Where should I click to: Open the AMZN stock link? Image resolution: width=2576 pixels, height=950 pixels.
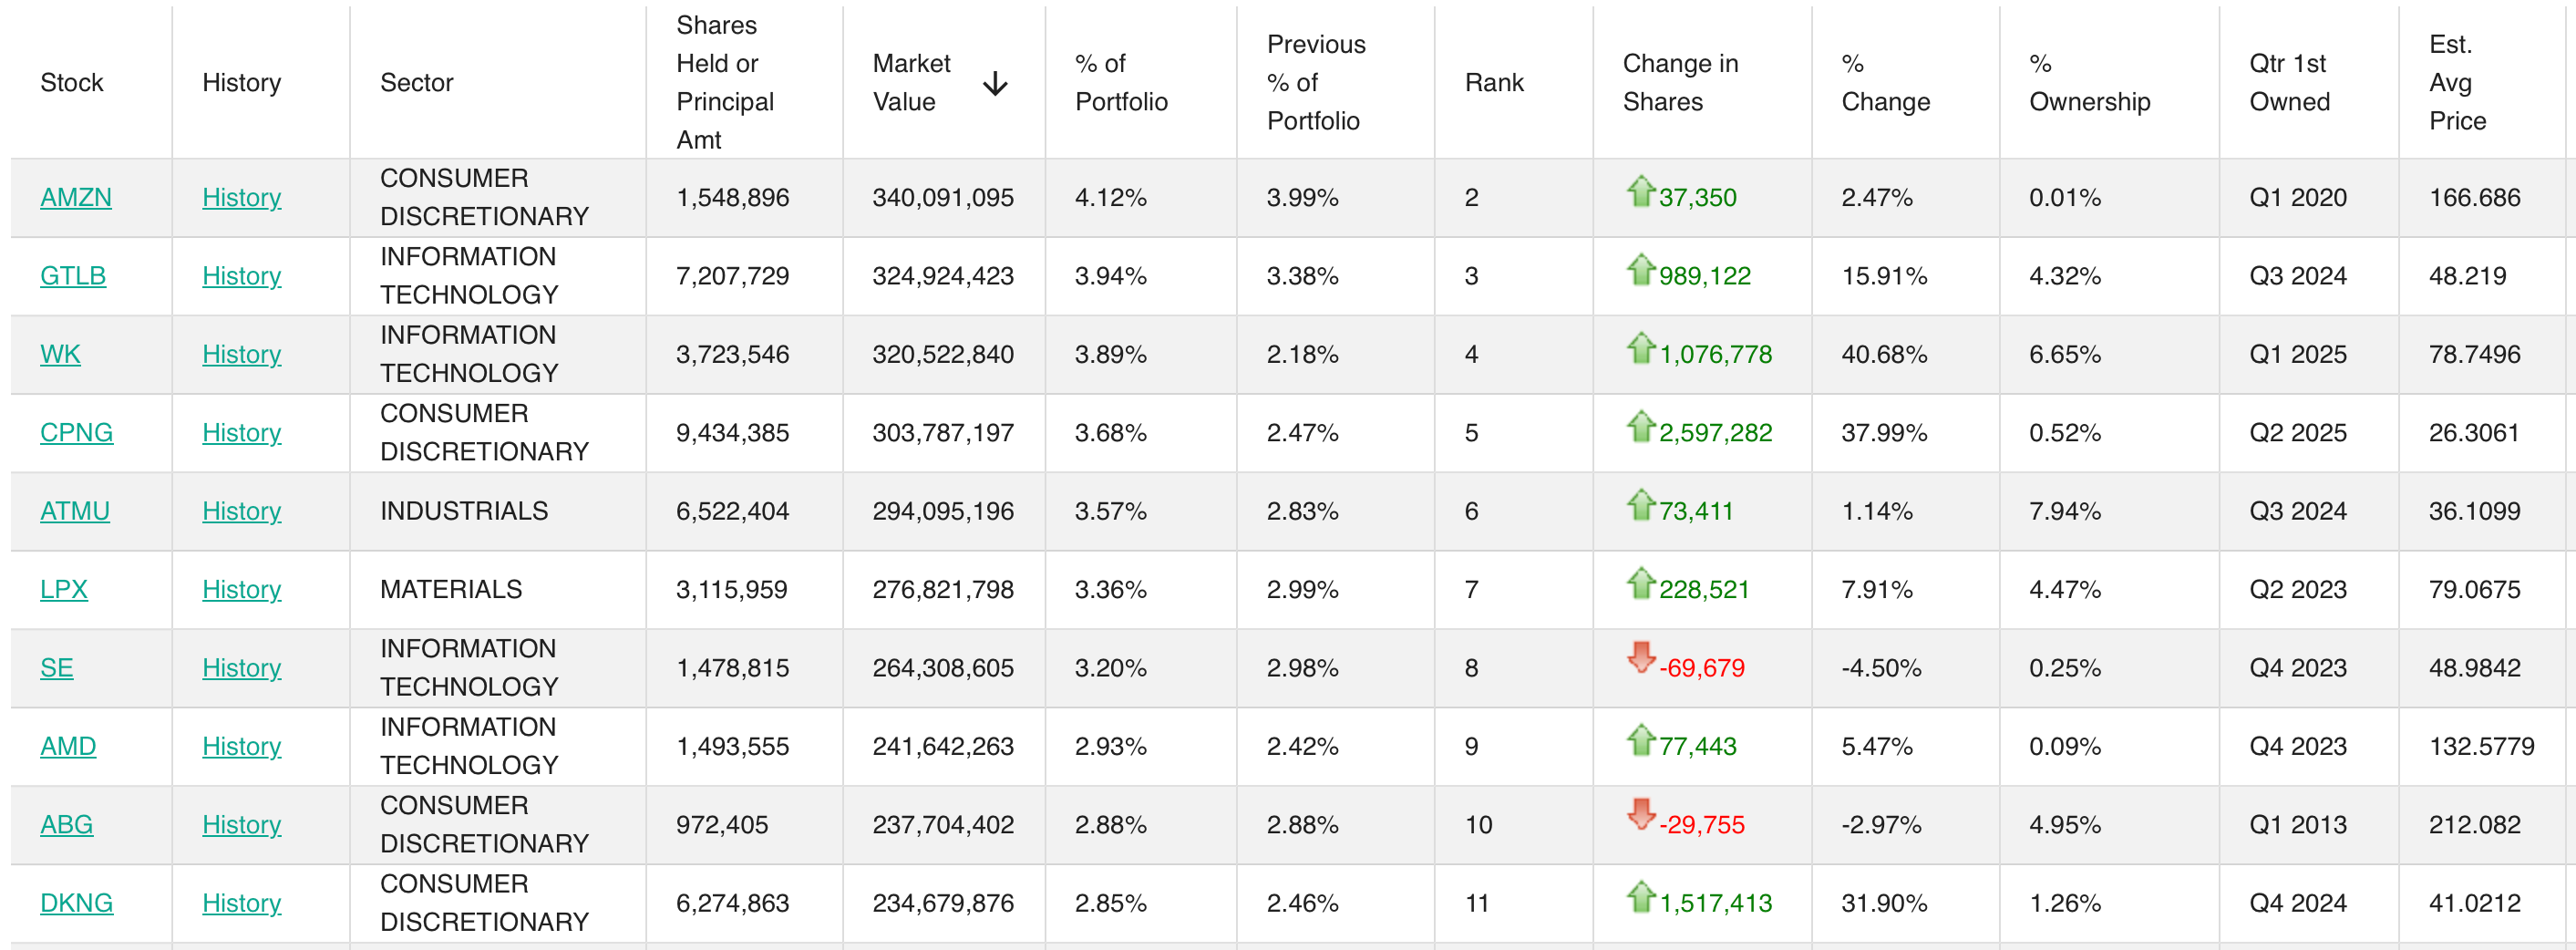coord(76,197)
